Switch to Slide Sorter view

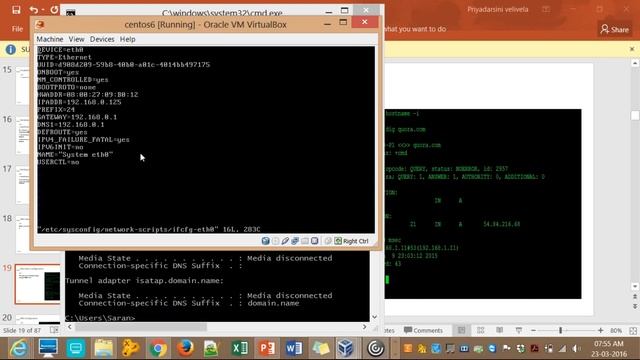pyautogui.click(x=480, y=331)
